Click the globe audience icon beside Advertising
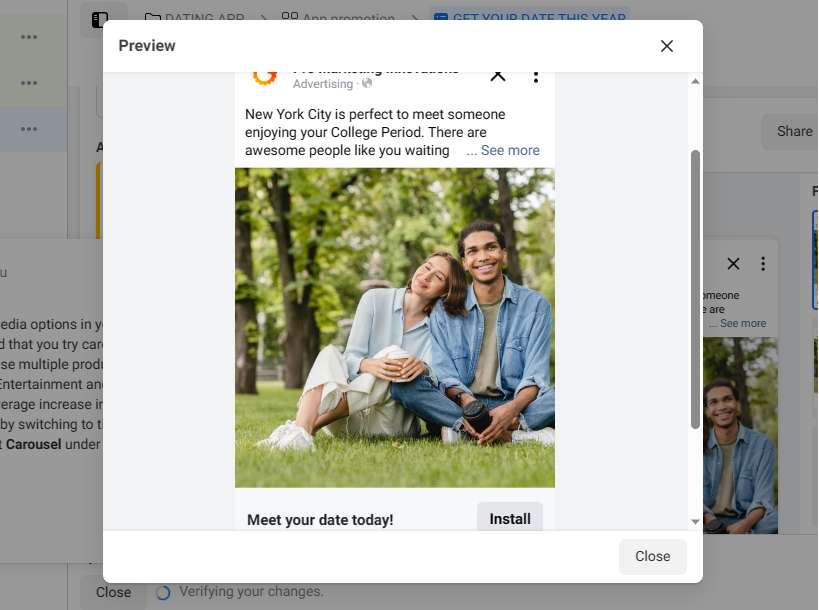 pos(367,85)
